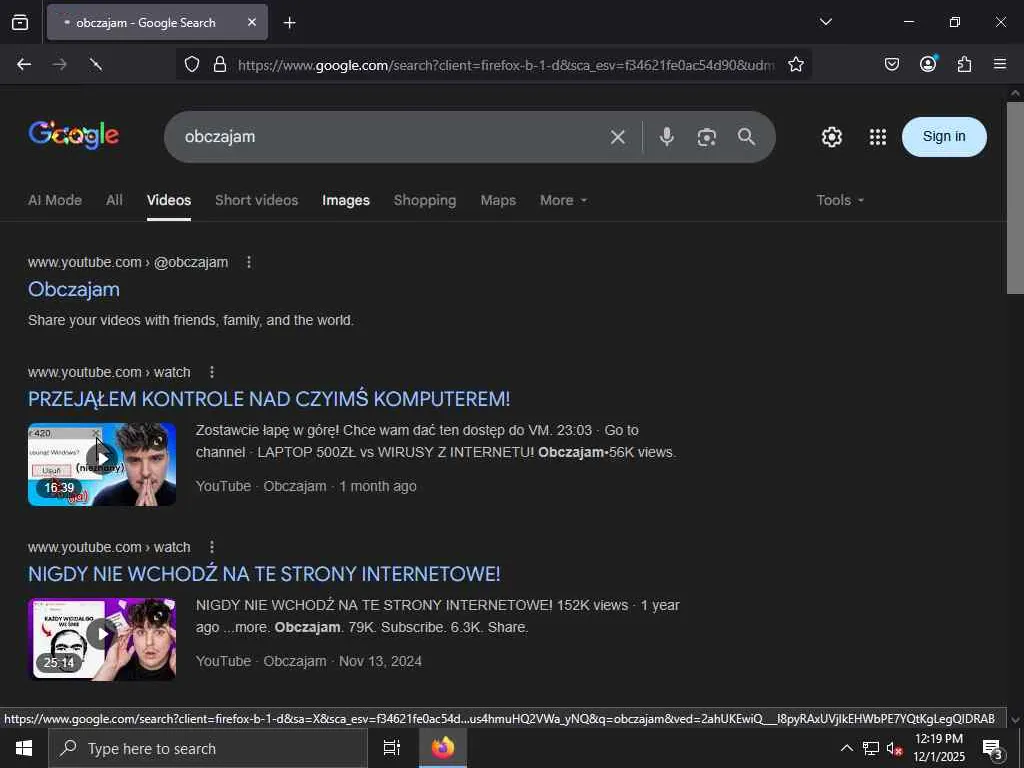Click 'YouTube · Obczajam · 1 month ago' text
1024x768 pixels.
(306, 487)
